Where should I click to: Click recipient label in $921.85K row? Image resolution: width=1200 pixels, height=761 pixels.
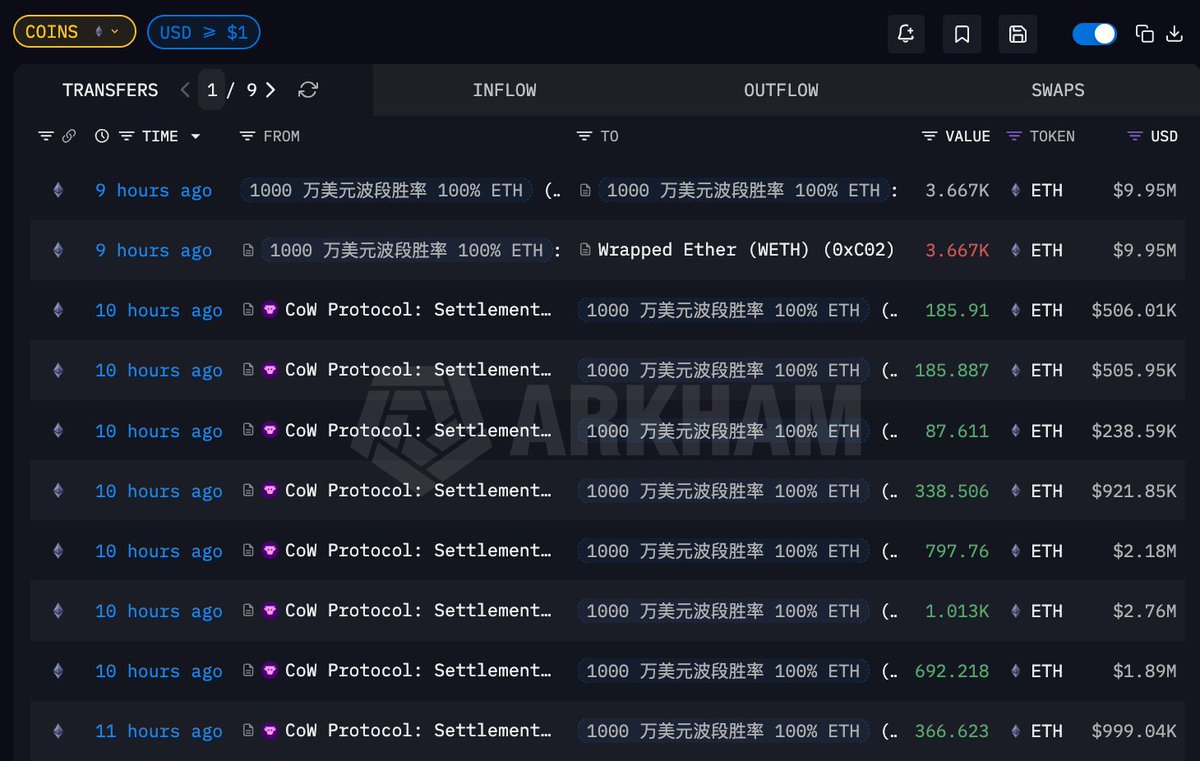pos(723,491)
